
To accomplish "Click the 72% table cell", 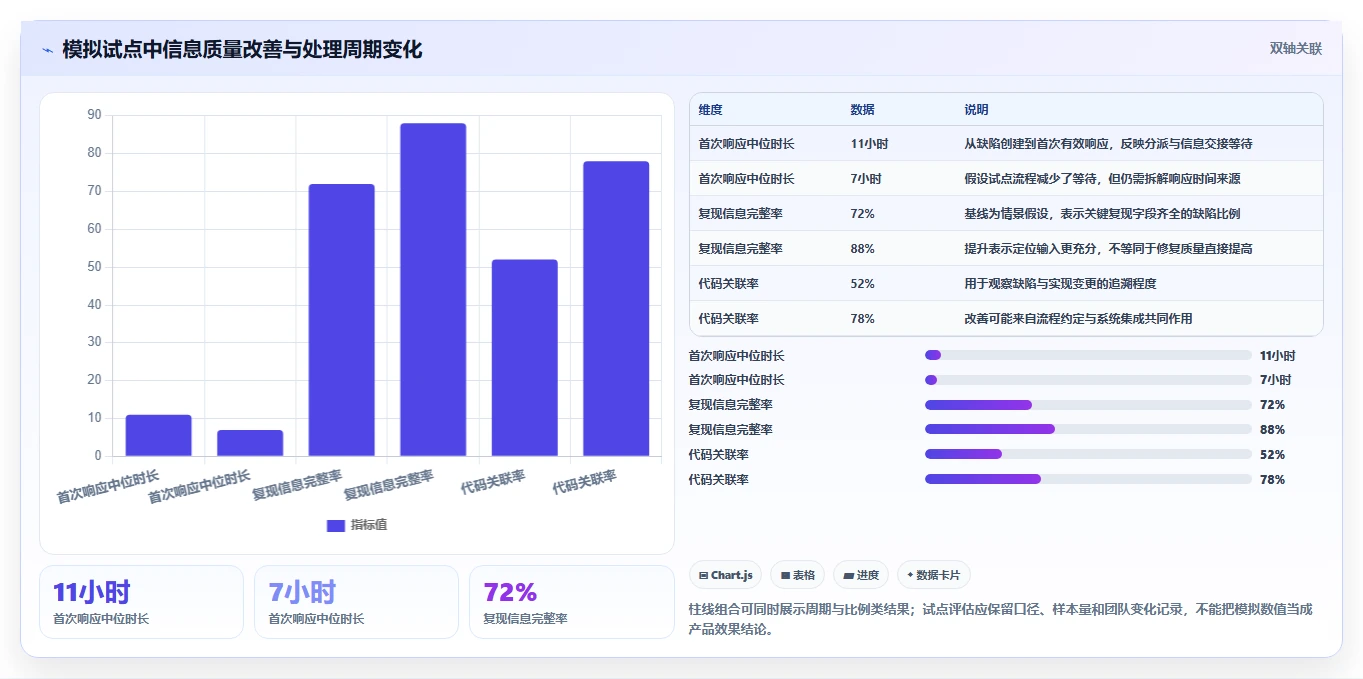I will 863,214.
